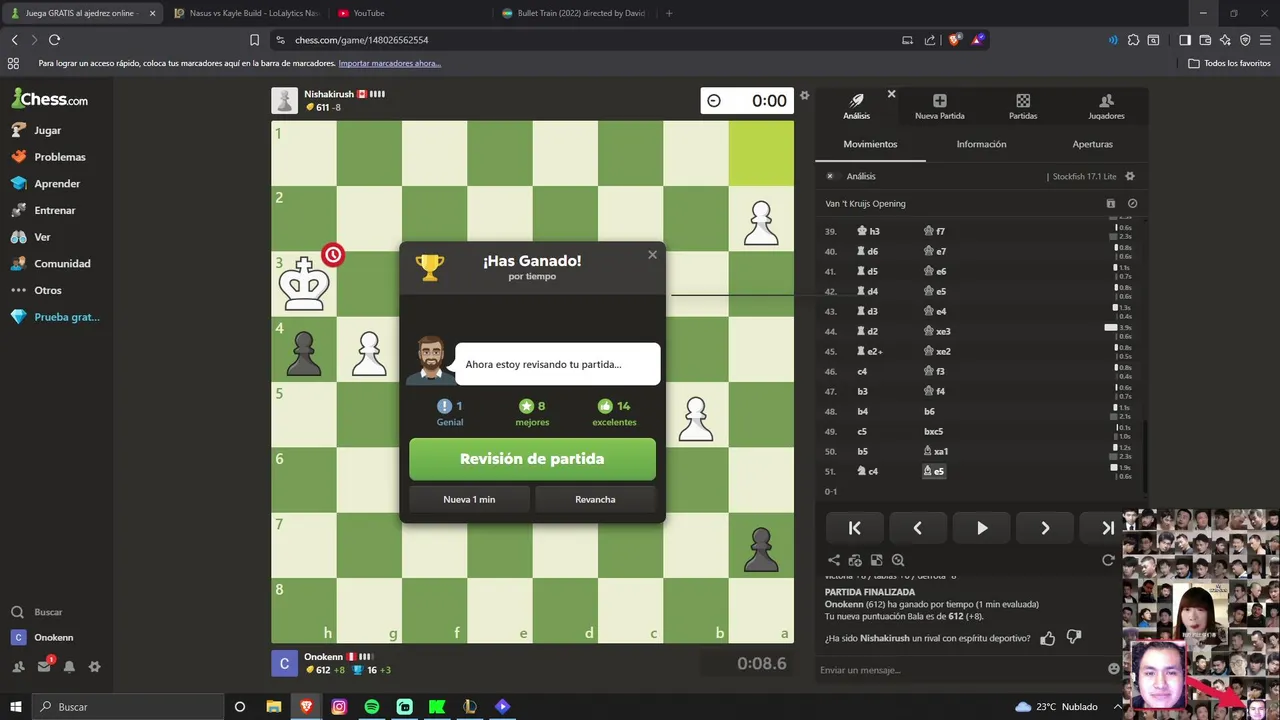Select move 45 e2+ in list
The width and height of the screenshot is (1280, 720).
(x=869, y=351)
